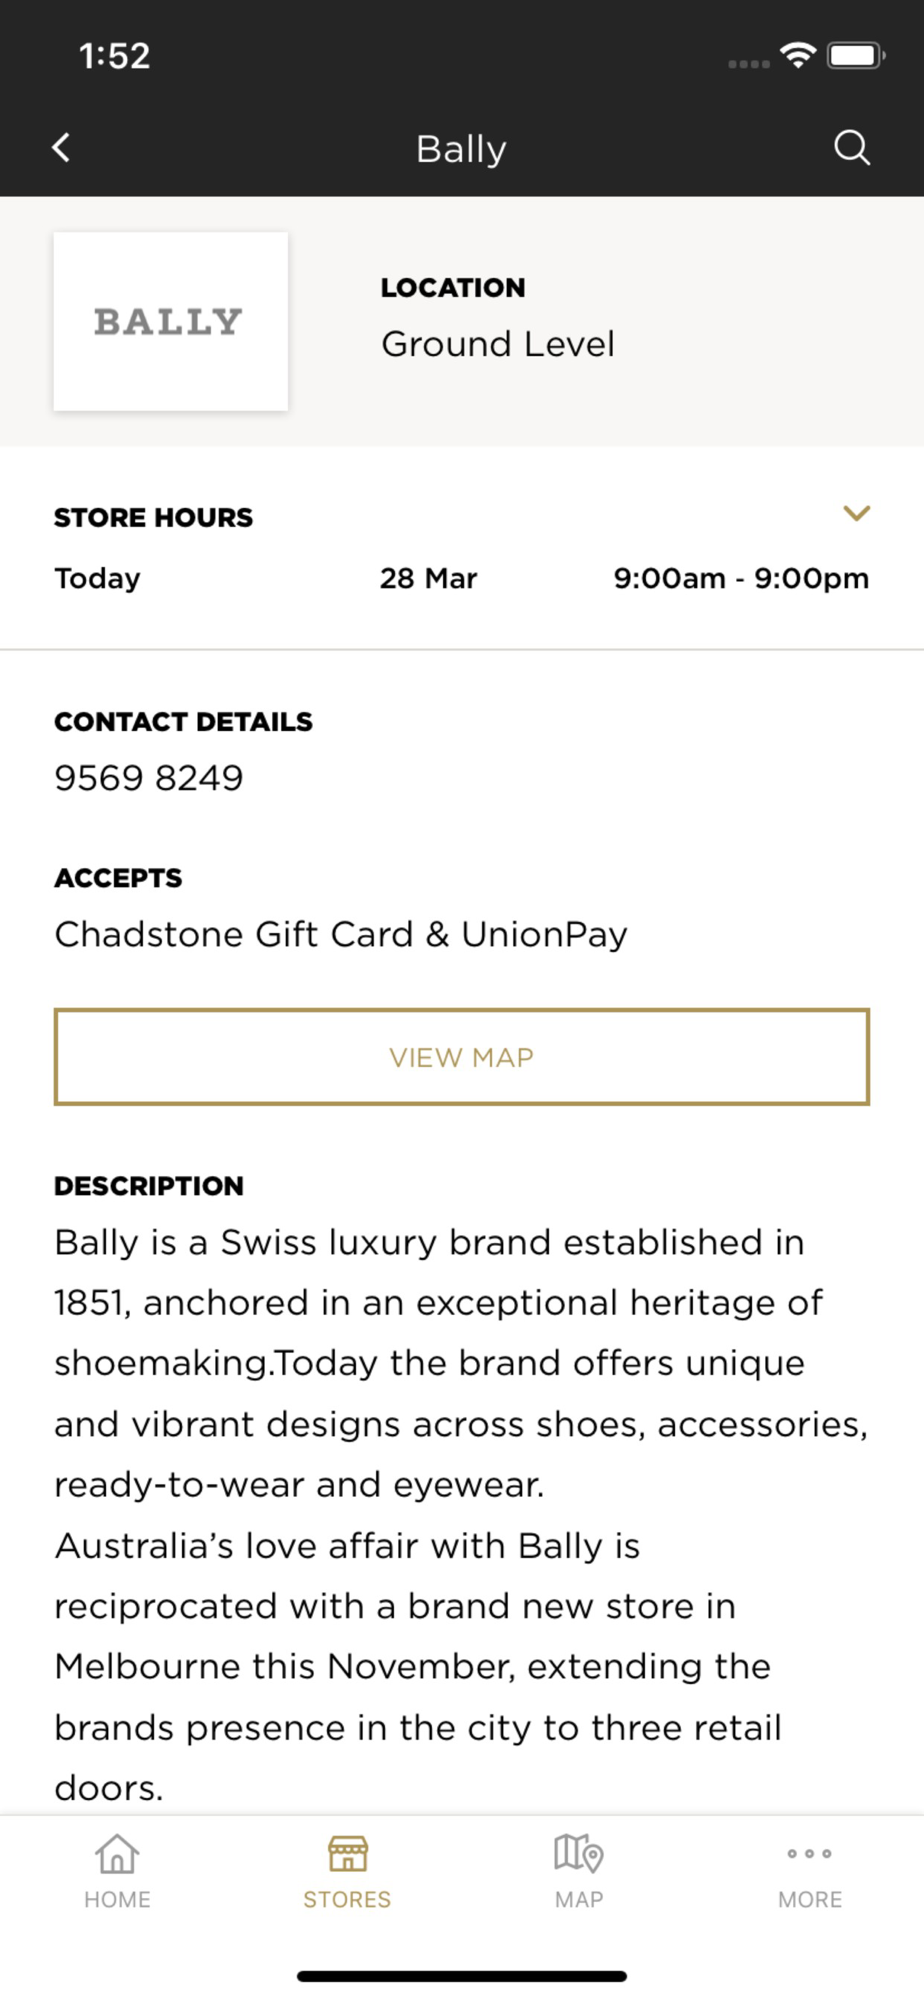Tap Today's hours row to expand
The height and width of the screenshot is (2000, 924).
(462, 578)
